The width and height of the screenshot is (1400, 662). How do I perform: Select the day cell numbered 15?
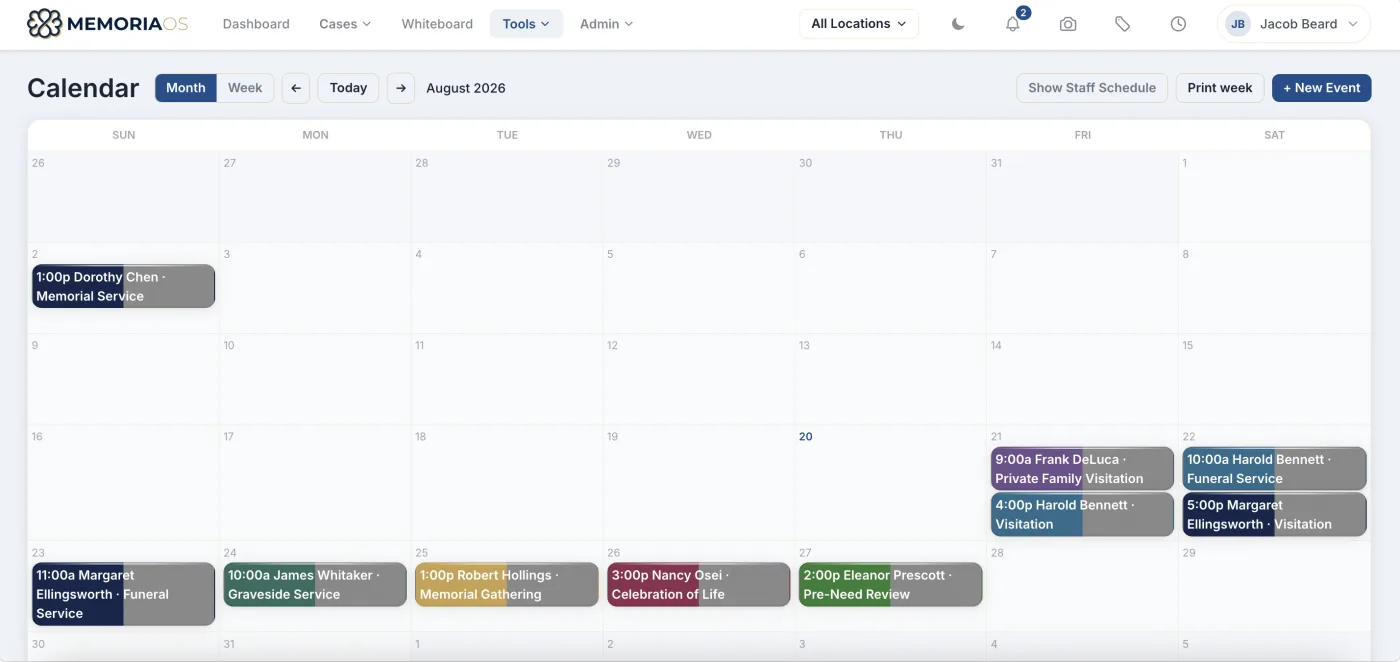[x=1274, y=379]
